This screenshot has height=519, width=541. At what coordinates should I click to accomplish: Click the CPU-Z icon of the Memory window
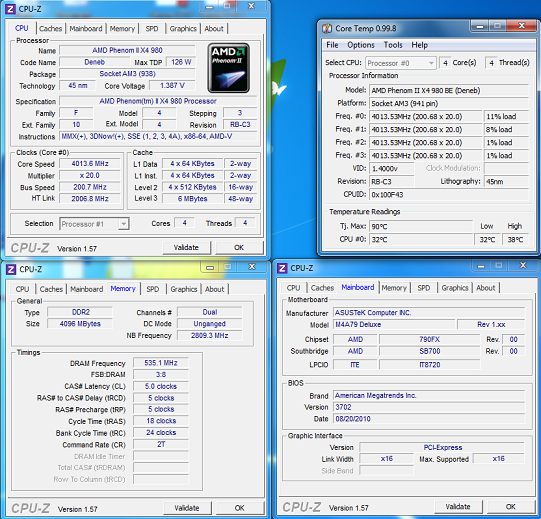[11, 269]
